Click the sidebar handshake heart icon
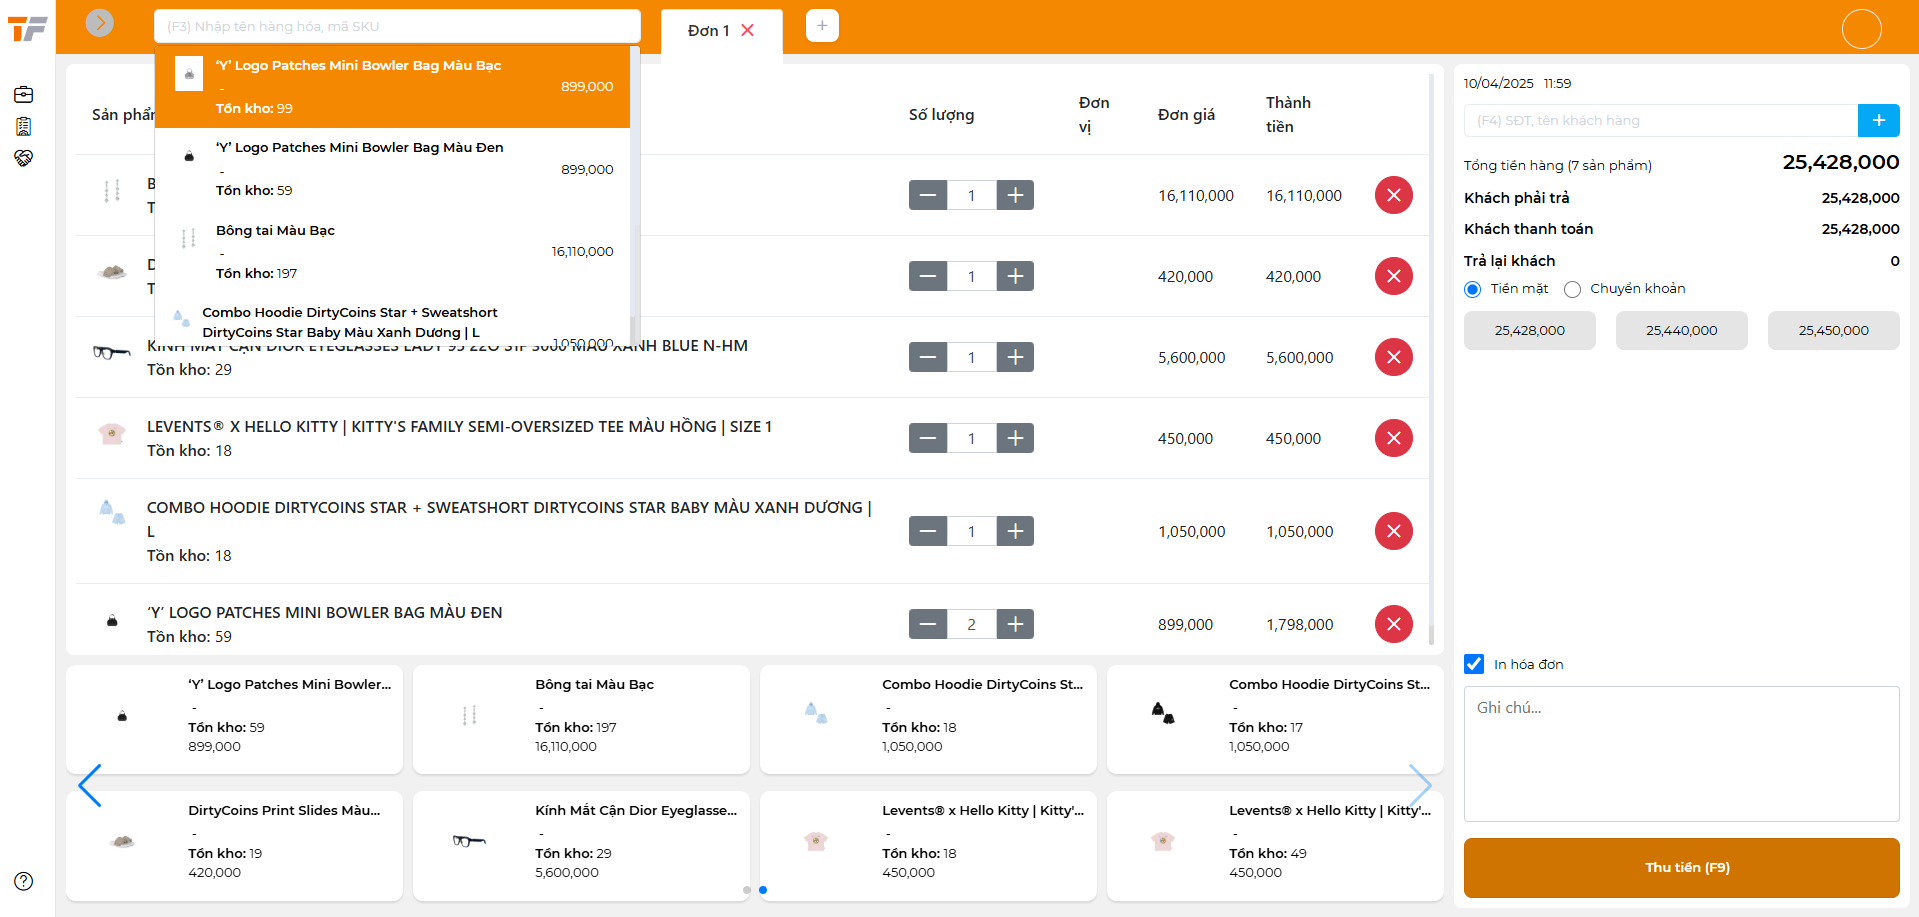Viewport: 1919px width, 917px height. coord(24,158)
